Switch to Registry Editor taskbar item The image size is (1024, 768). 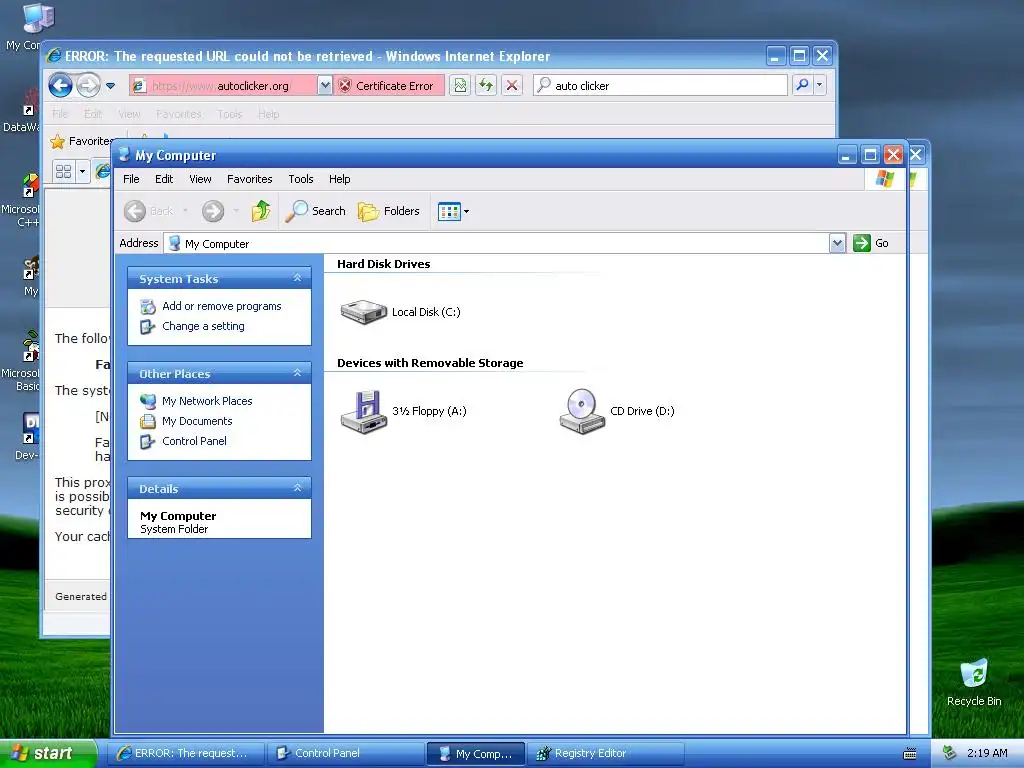pos(605,753)
